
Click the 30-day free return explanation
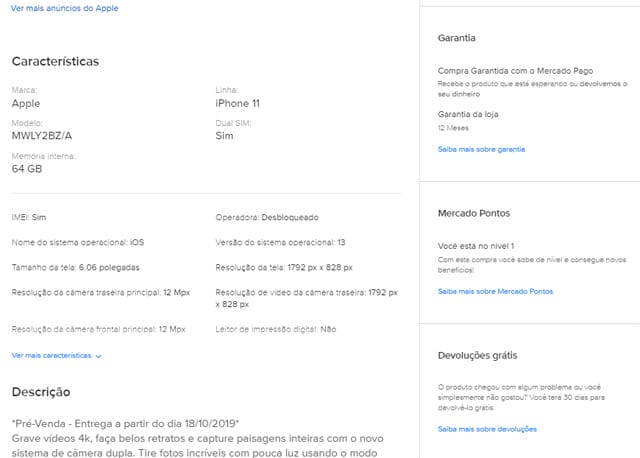[x=521, y=398]
